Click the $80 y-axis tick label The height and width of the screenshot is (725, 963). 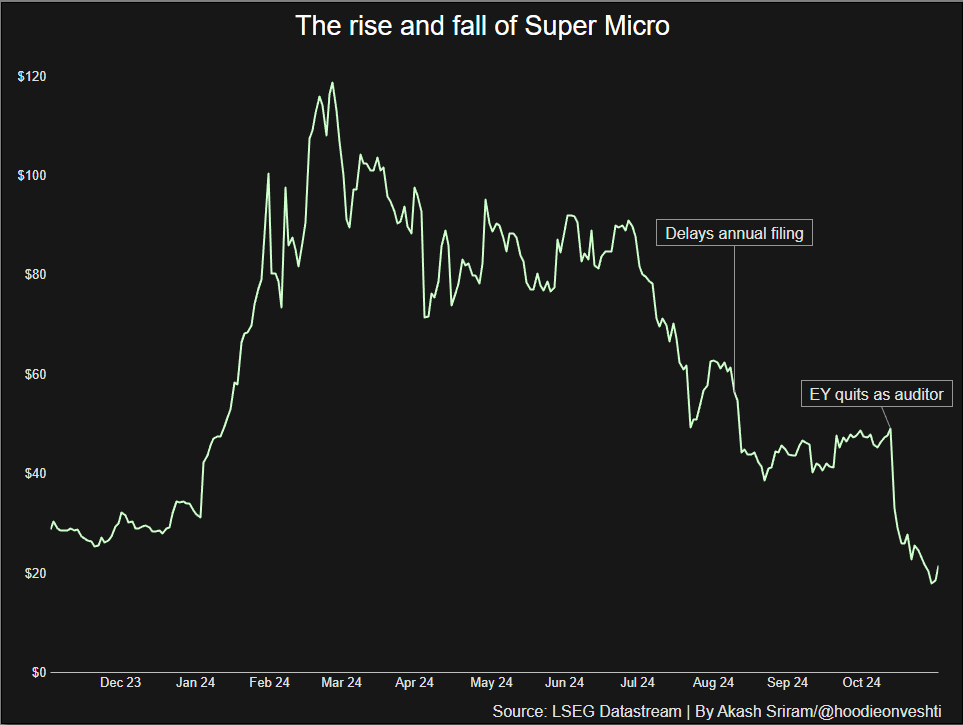click(x=35, y=275)
